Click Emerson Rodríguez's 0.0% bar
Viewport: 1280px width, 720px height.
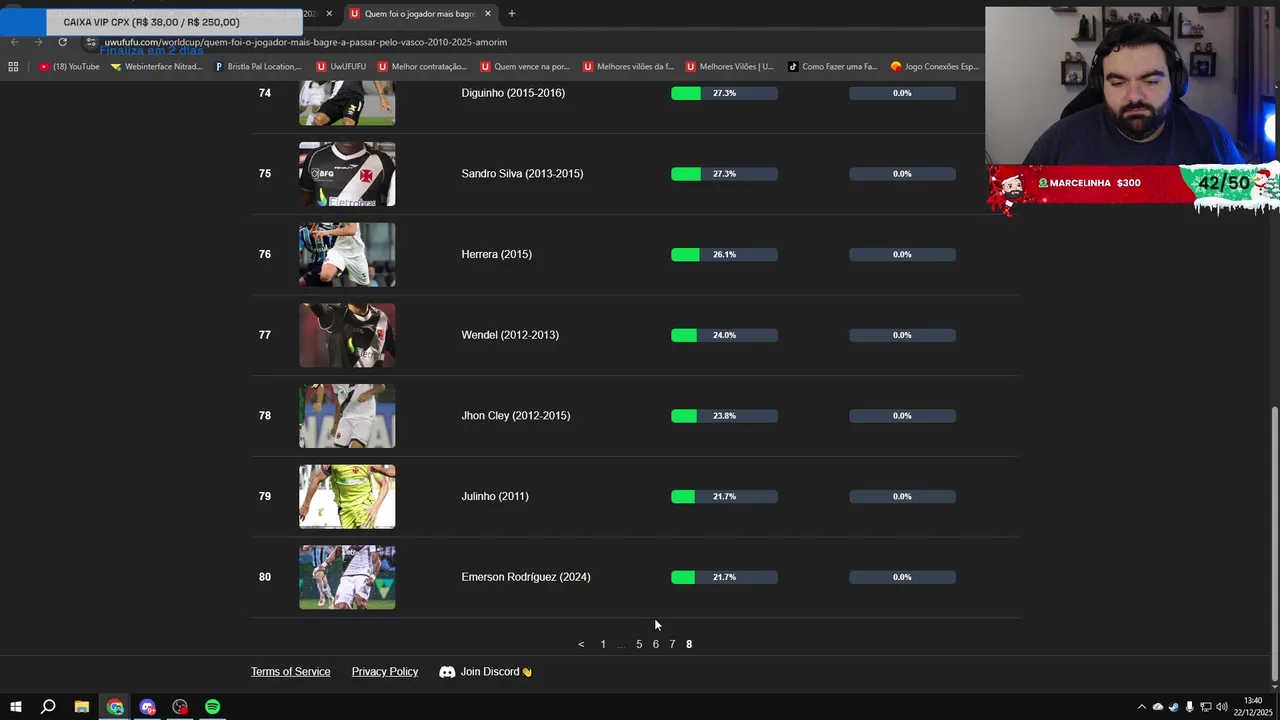(902, 577)
